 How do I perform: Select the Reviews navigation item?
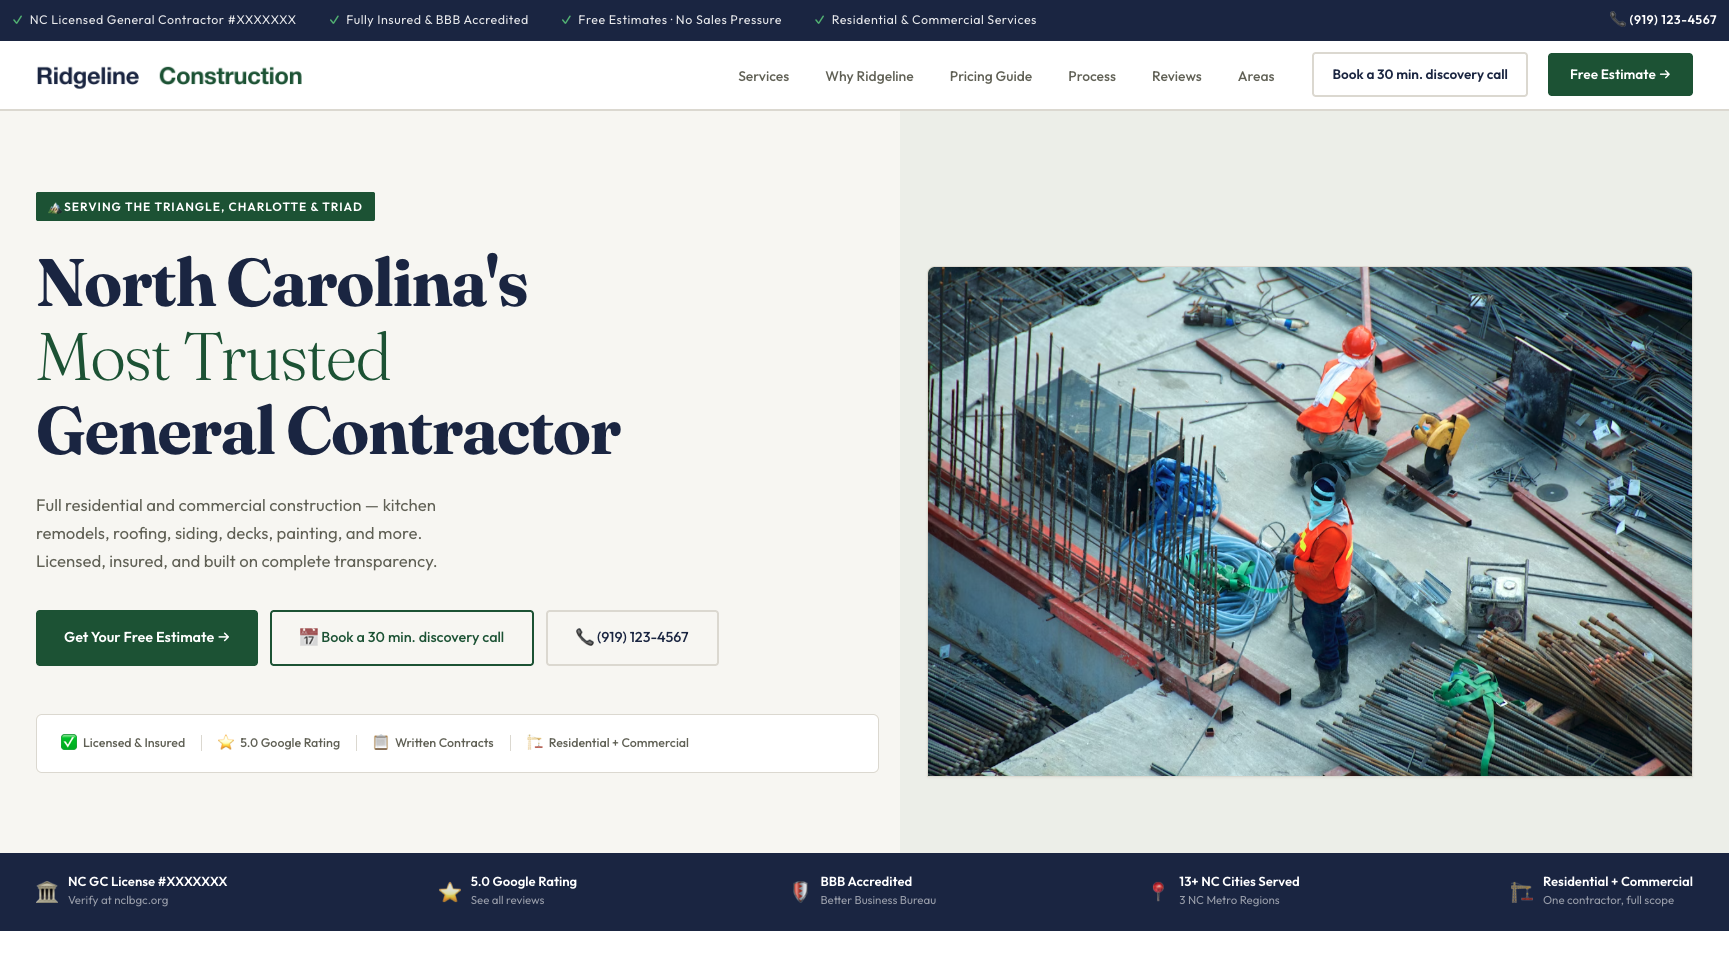pos(1176,76)
